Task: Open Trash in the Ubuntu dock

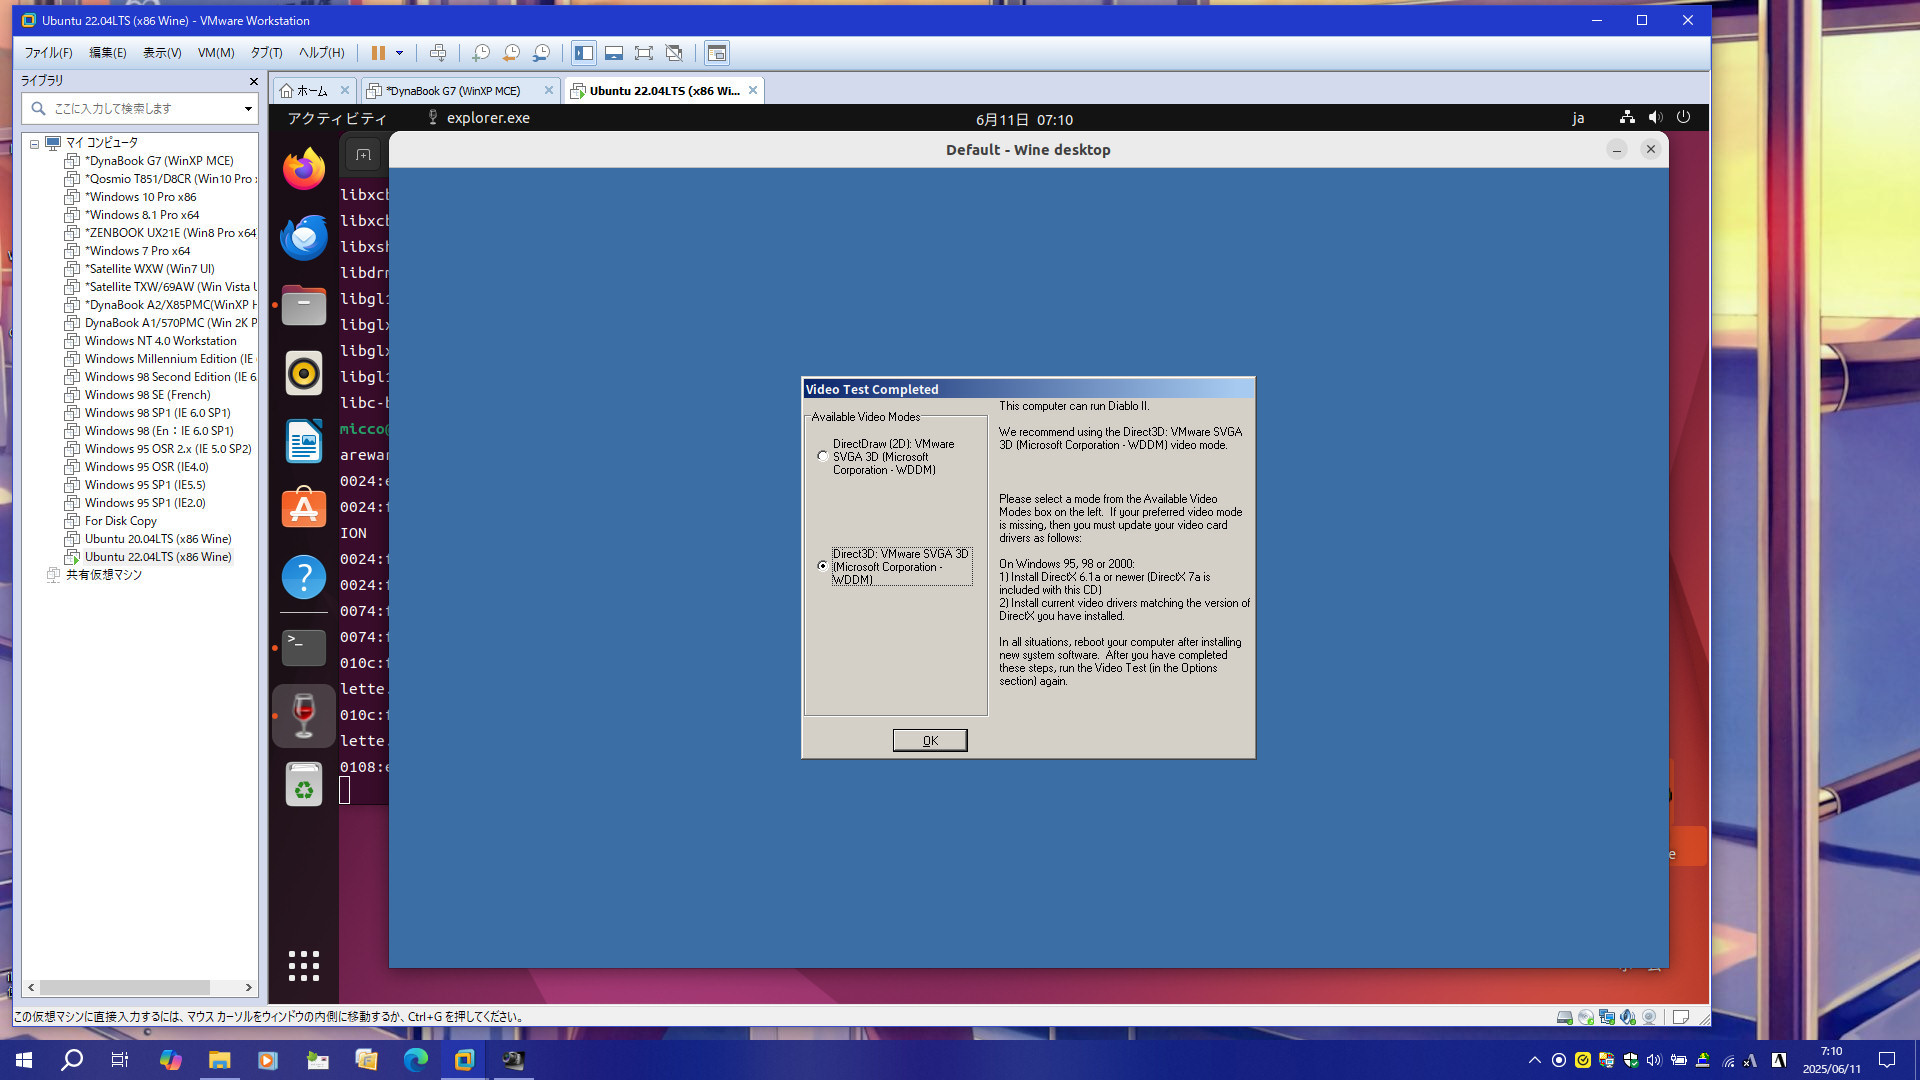Action: point(304,785)
